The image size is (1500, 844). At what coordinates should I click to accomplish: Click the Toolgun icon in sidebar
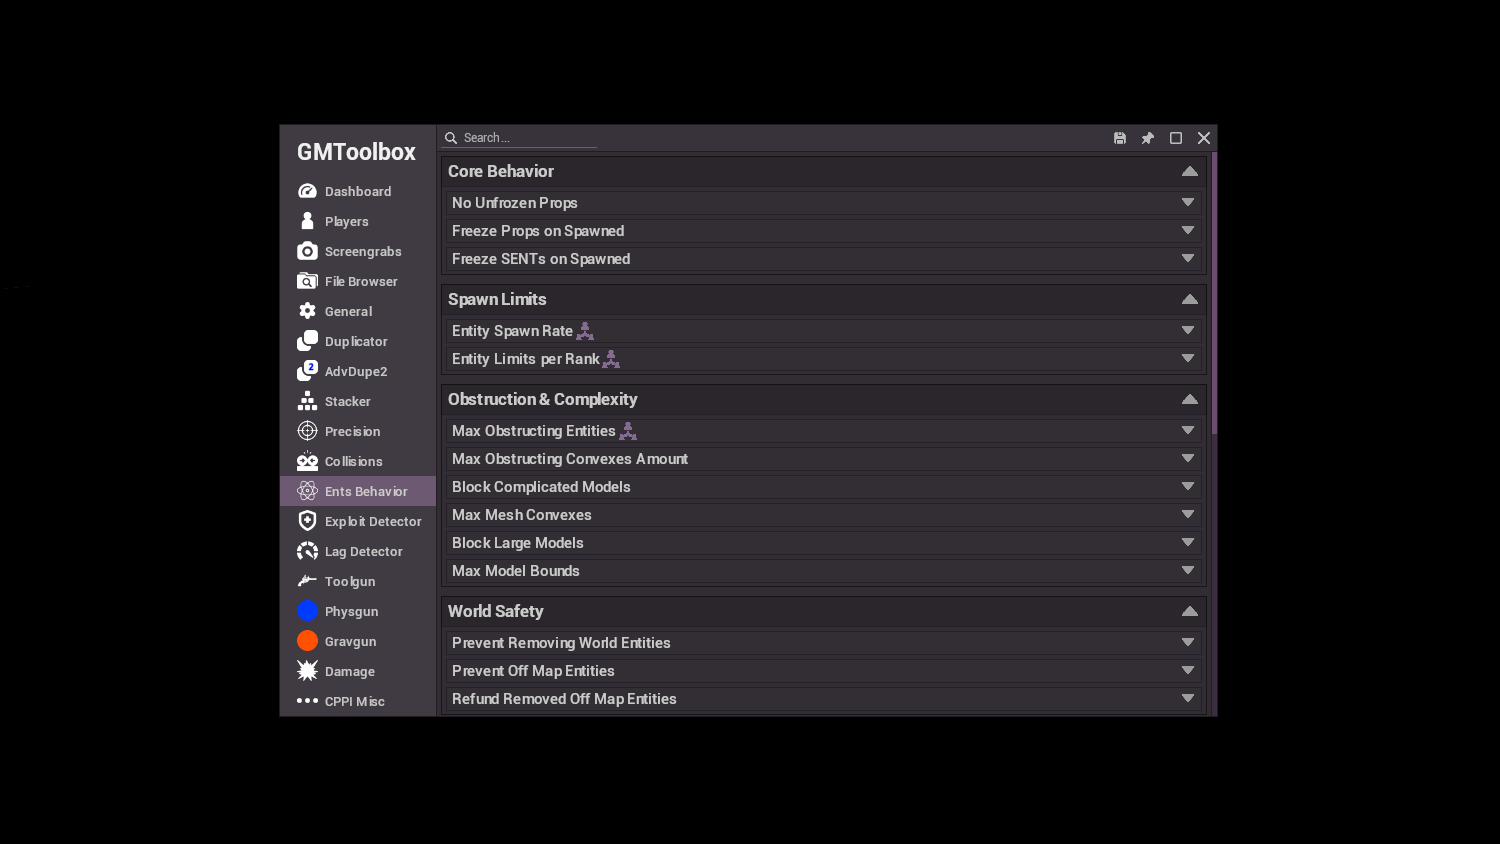(x=307, y=581)
